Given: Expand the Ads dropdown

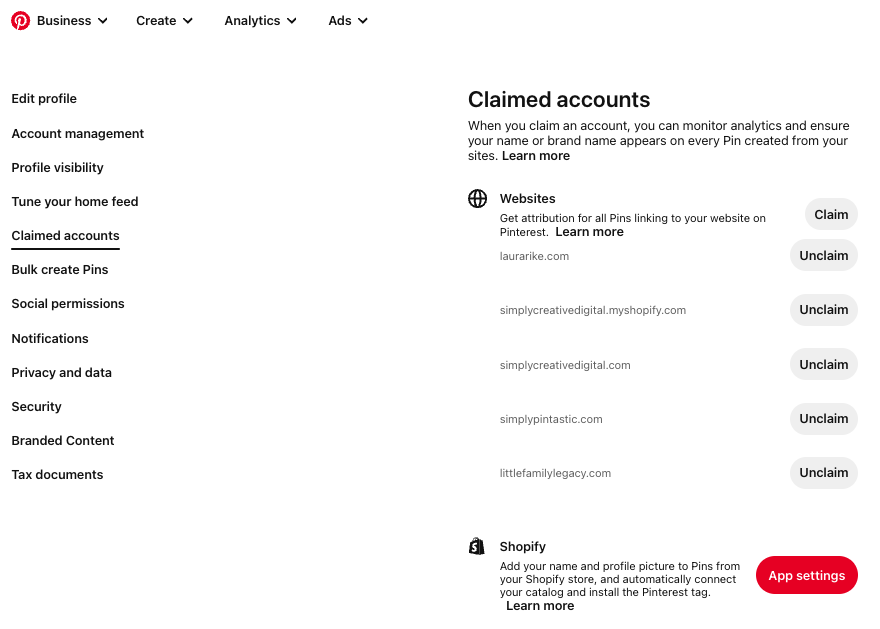Looking at the screenshot, I should pos(348,21).
